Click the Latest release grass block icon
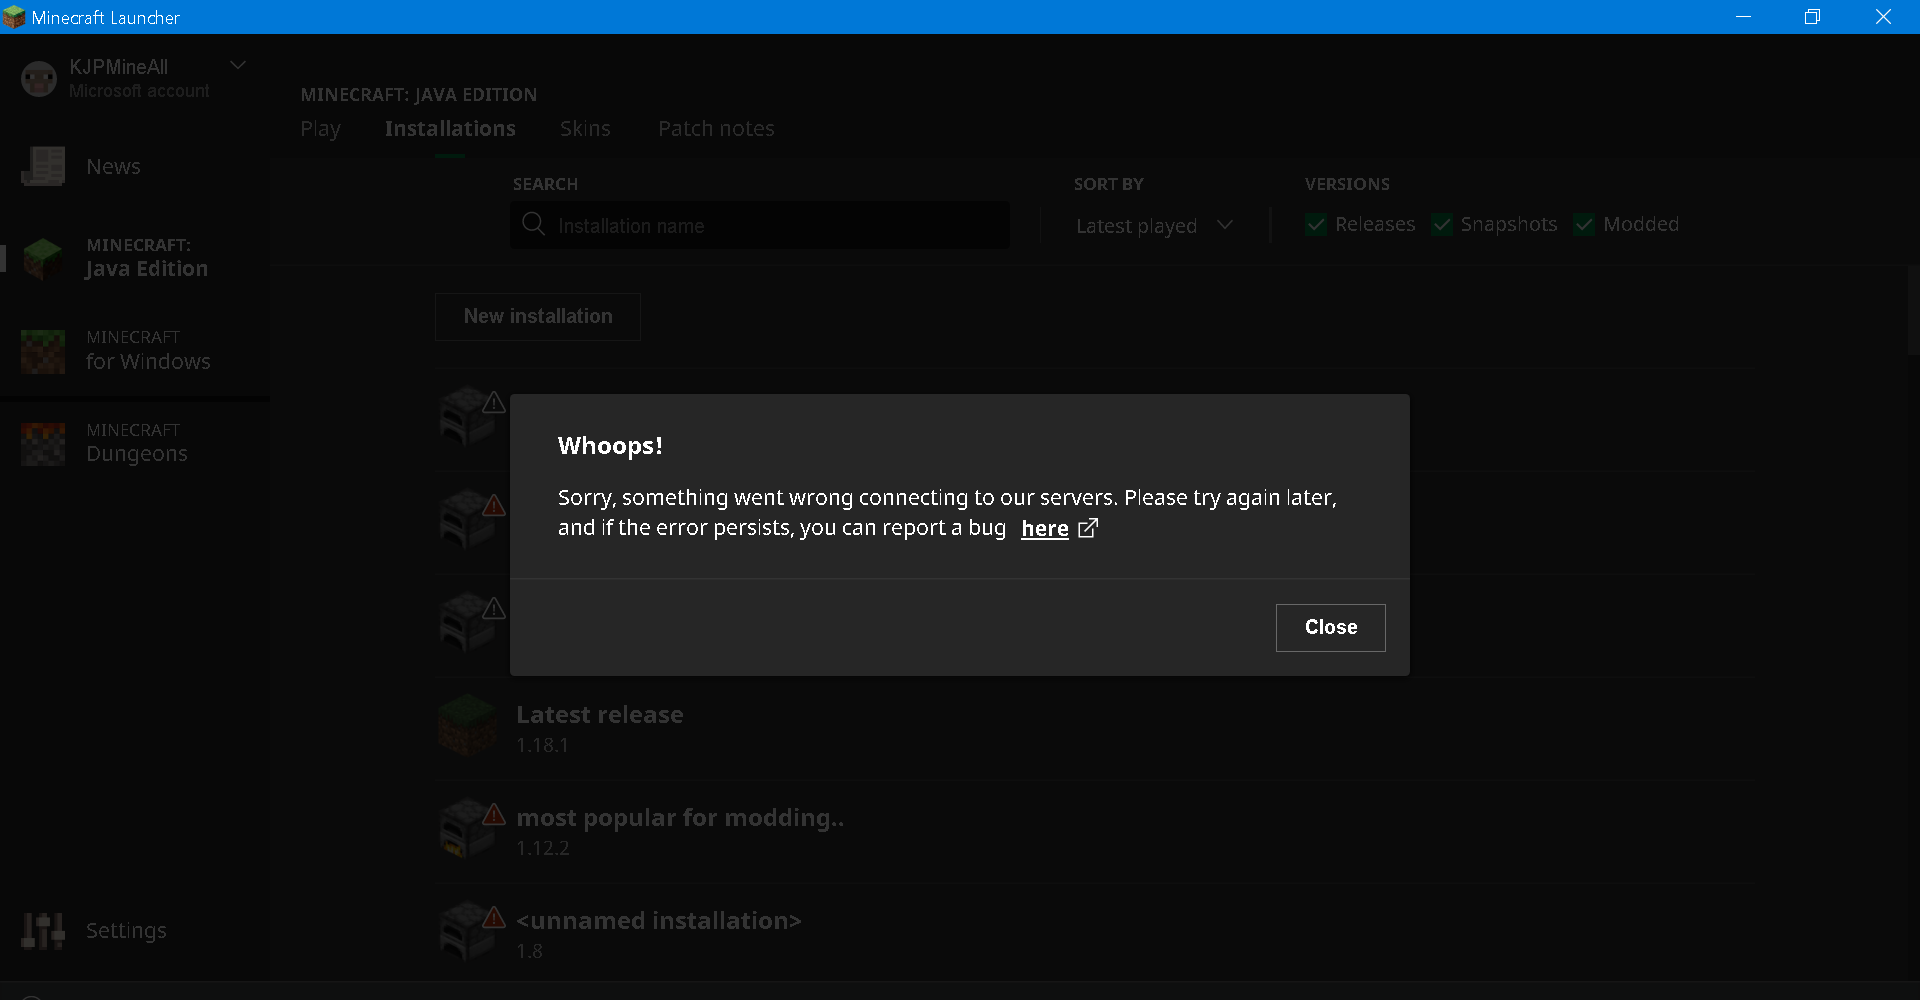 coord(467,727)
